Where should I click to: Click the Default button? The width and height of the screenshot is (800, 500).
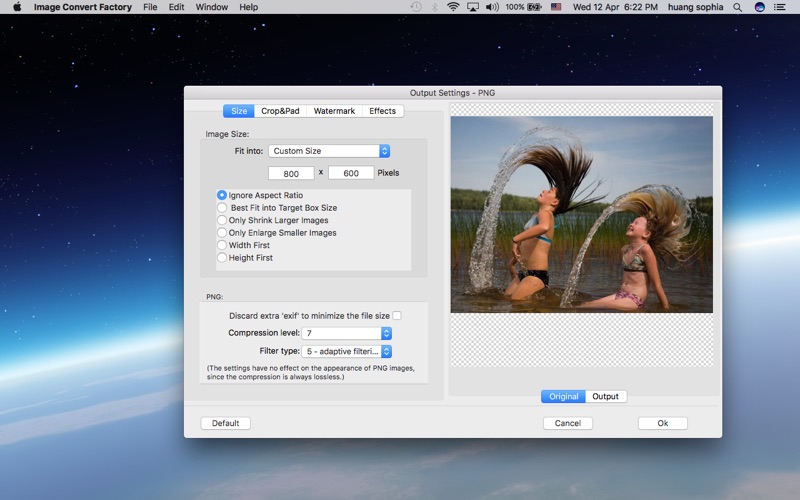pos(226,423)
